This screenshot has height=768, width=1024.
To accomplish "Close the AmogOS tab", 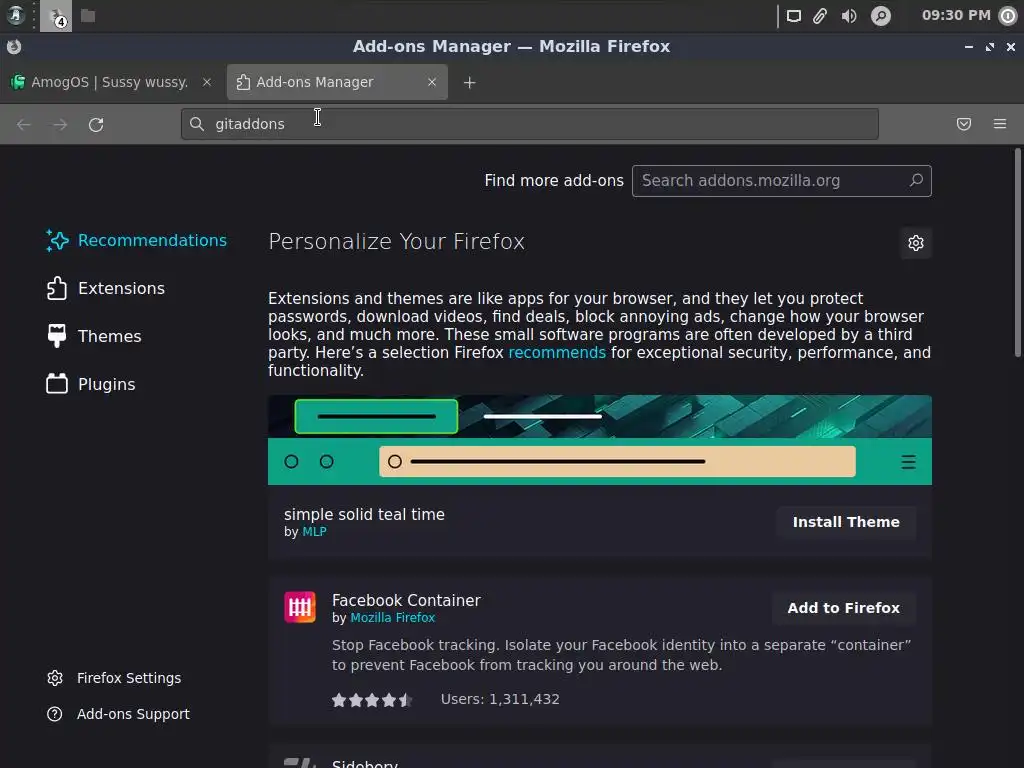I will click(206, 82).
